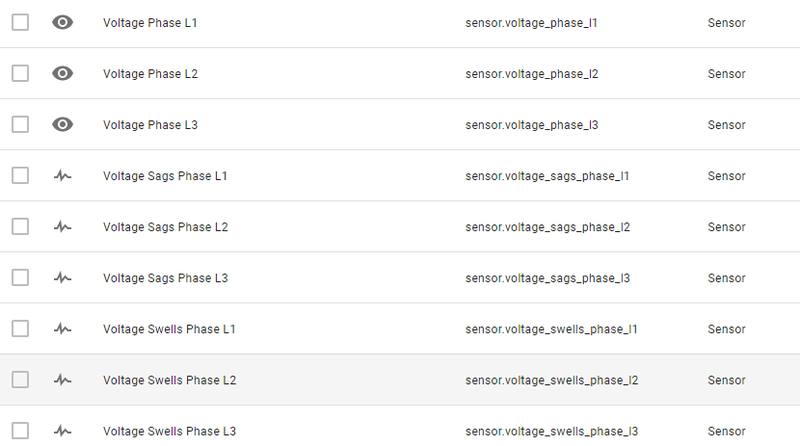The width and height of the screenshot is (800, 446).
Task: Click the eye icon for Voltage Phase L3
Action: click(x=63, y=124)
